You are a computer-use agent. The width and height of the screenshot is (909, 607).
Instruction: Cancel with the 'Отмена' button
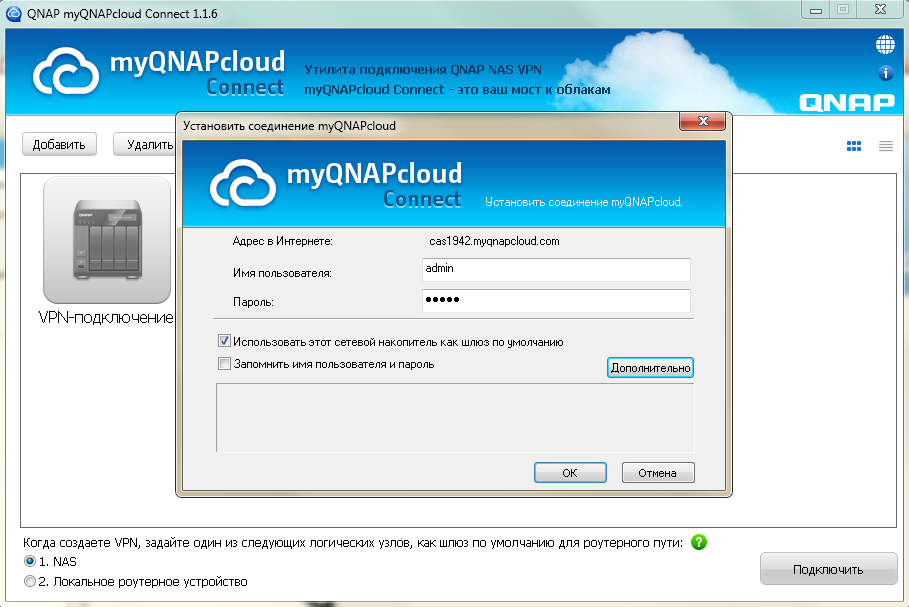[x=658, y=472]
